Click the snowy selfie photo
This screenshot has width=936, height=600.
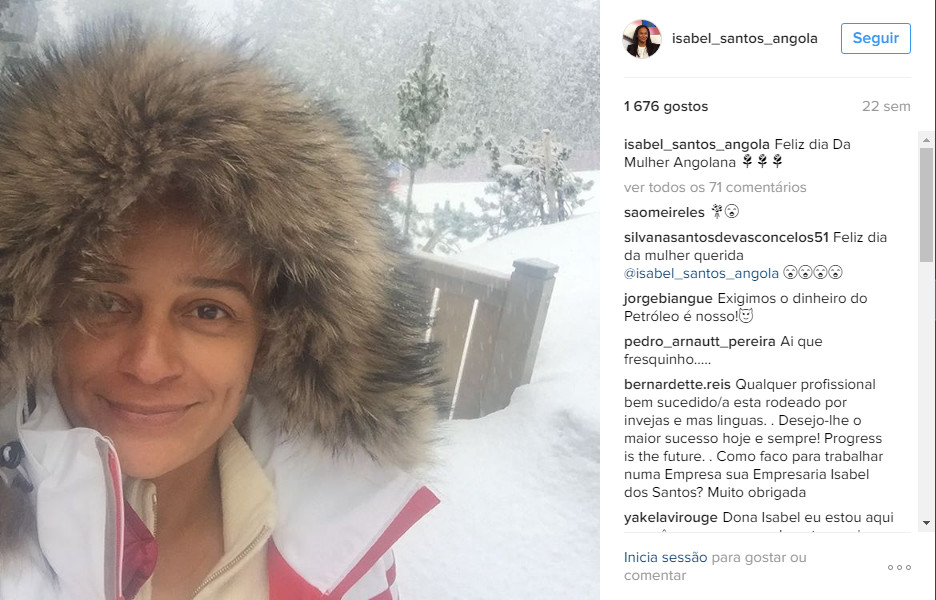click(300, 300)
